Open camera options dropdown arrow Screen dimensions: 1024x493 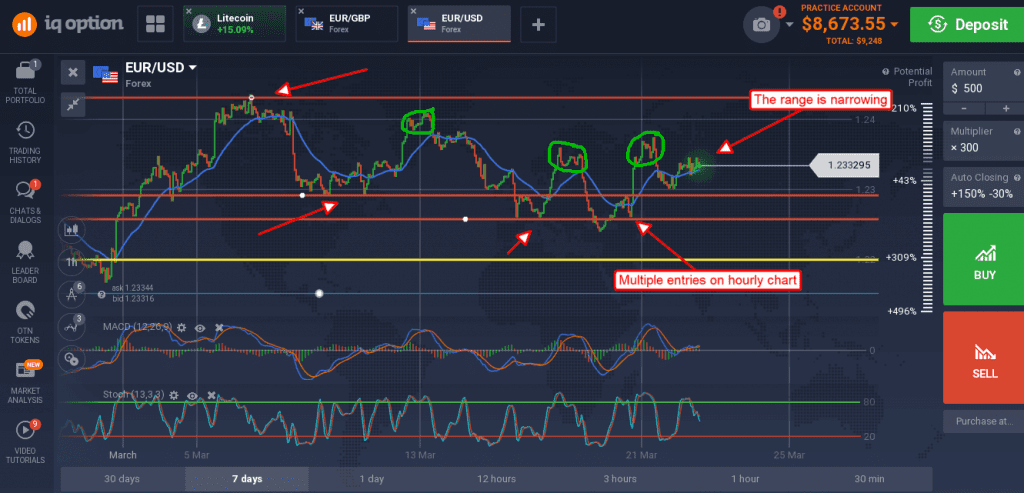click(x=790, y=25)
